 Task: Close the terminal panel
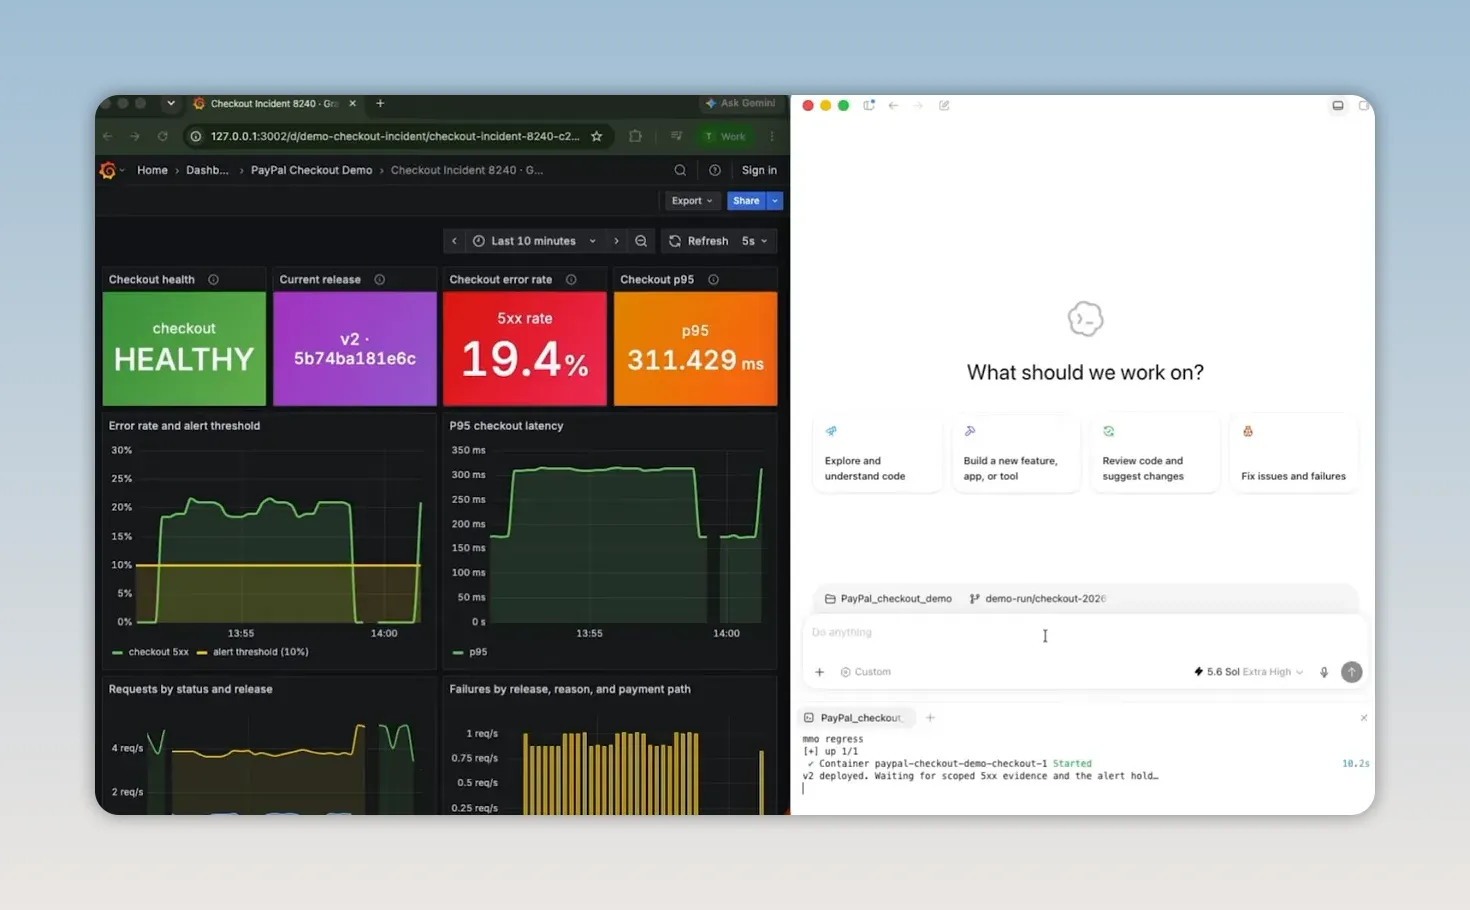1364,718
